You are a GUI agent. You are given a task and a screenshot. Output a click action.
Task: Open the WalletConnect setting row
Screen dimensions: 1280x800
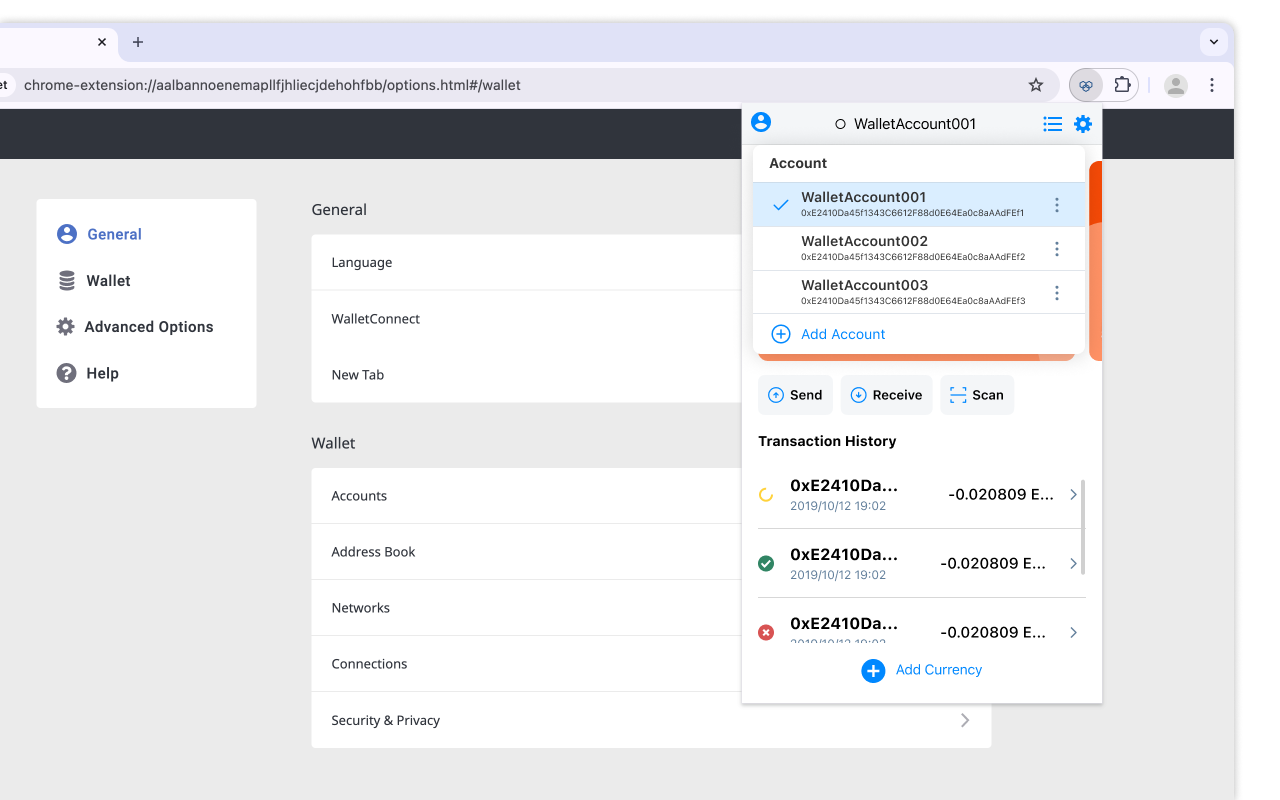coord(527,319)
